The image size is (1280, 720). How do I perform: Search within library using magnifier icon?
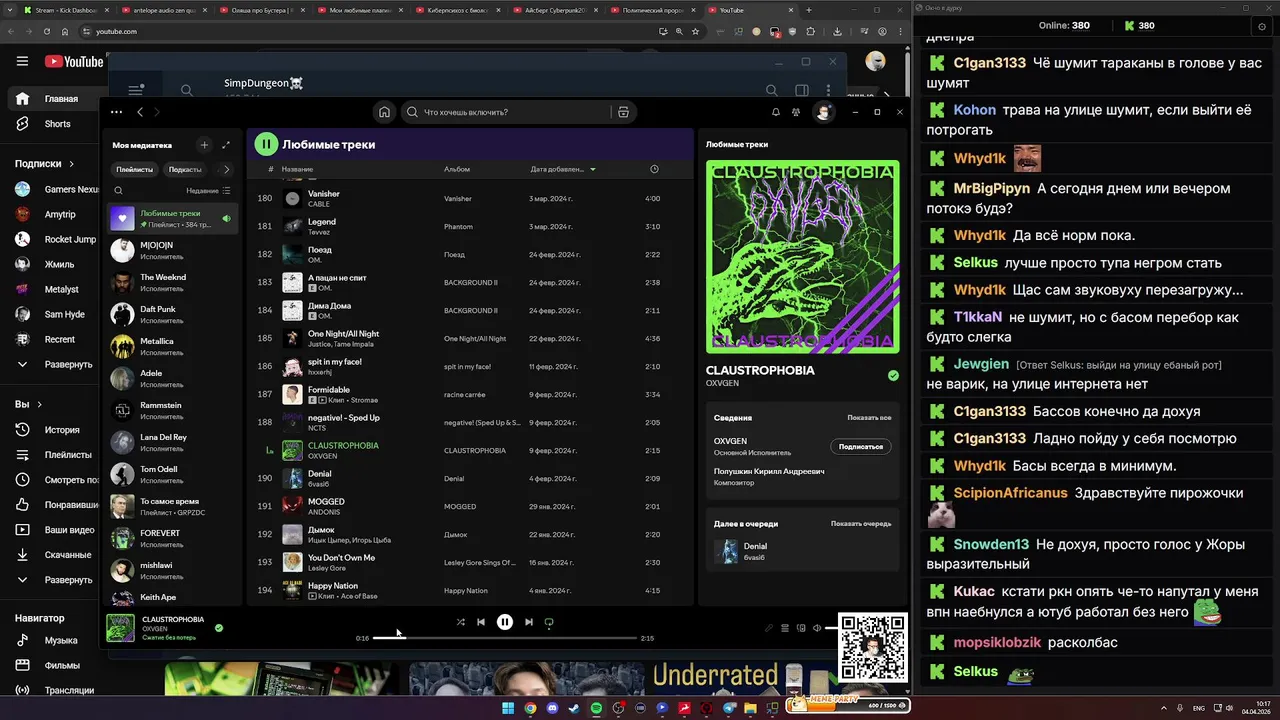[x=118, y=190]
